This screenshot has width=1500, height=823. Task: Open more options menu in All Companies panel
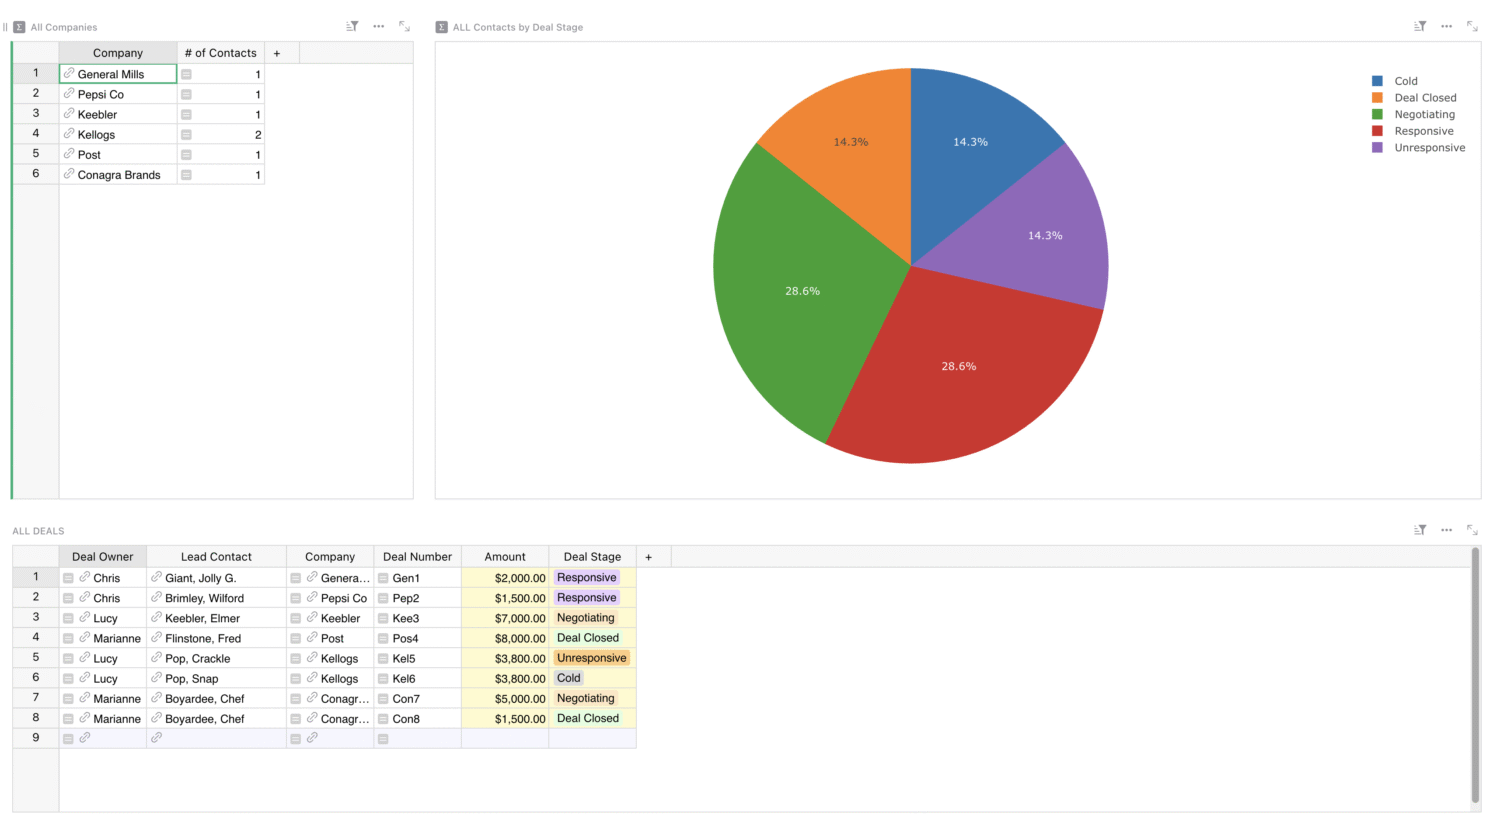[x=378, y=27]
